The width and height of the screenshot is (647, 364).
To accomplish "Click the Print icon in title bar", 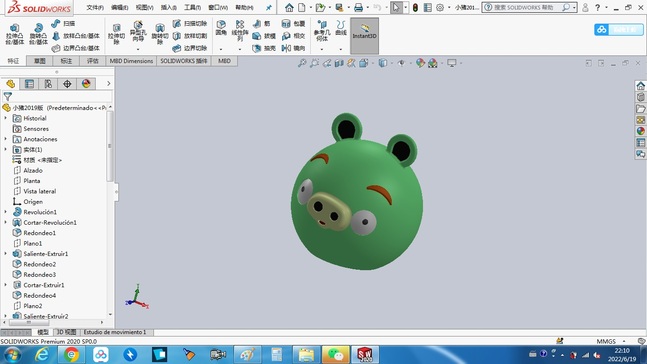I will (x=359, y=7).
